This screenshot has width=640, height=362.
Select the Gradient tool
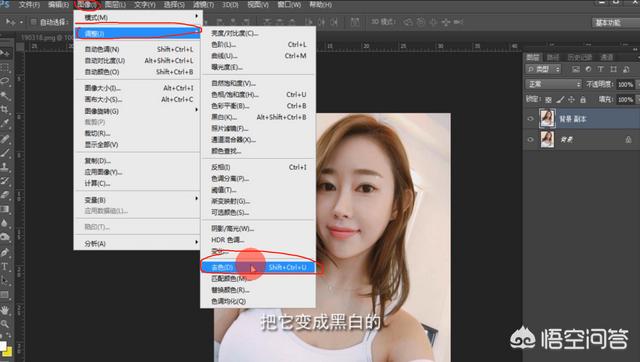pos(4,209)
